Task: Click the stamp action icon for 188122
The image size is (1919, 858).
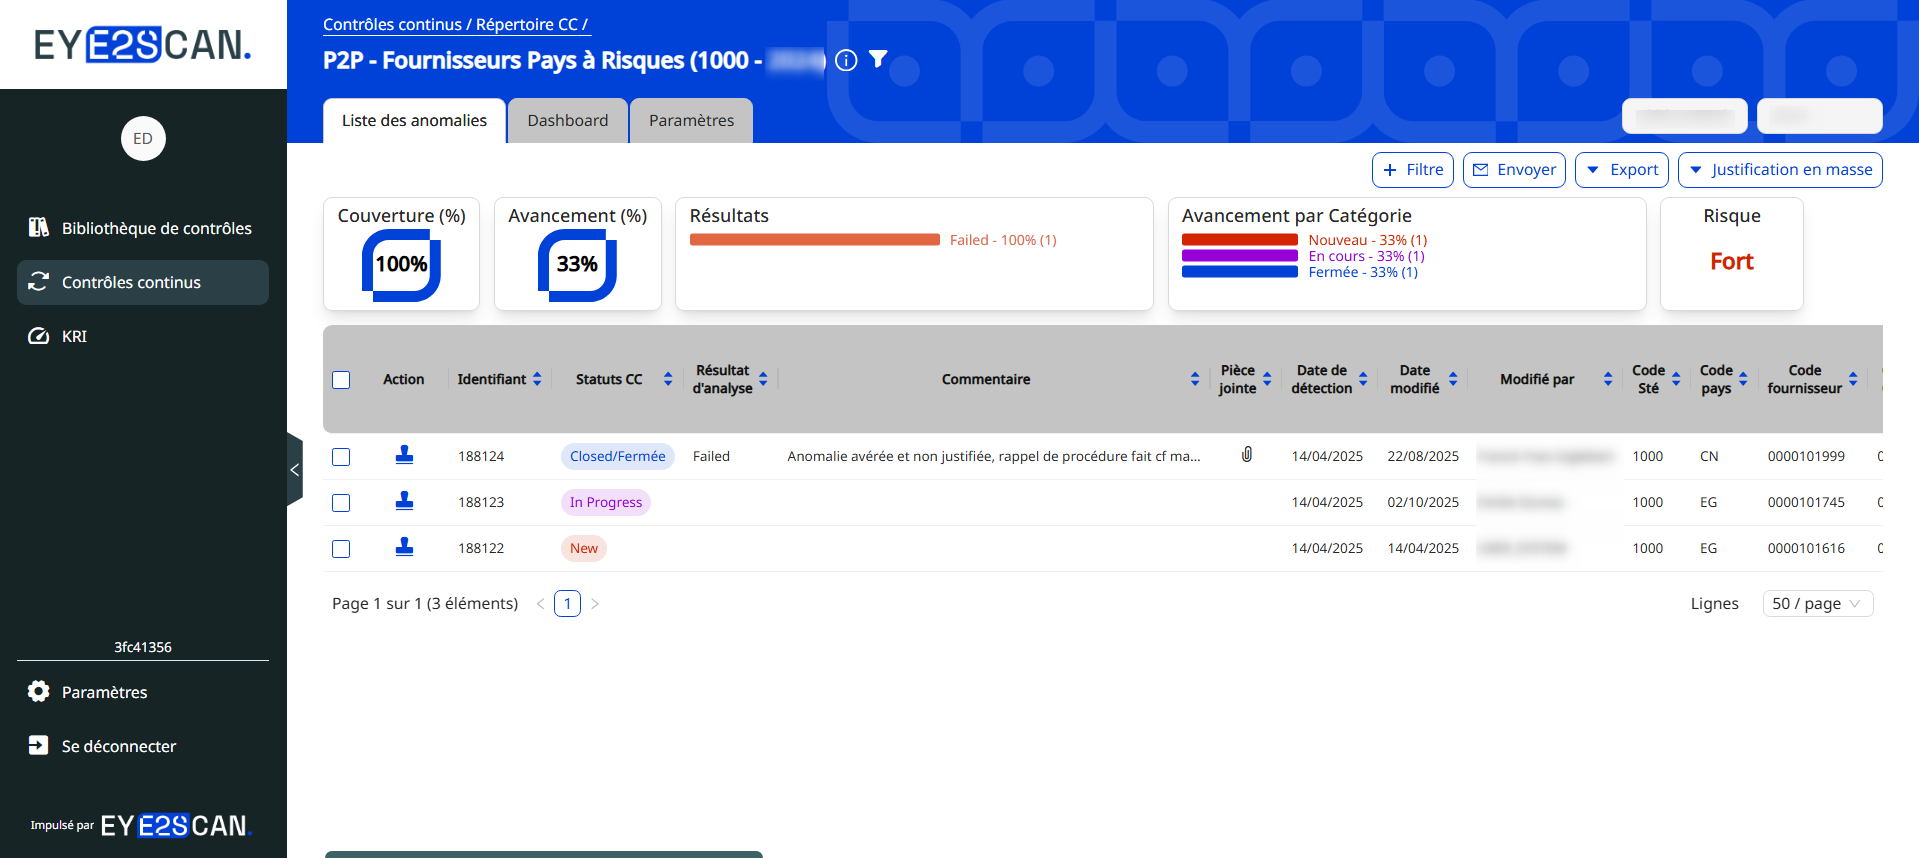Action: tap(404, 547)
